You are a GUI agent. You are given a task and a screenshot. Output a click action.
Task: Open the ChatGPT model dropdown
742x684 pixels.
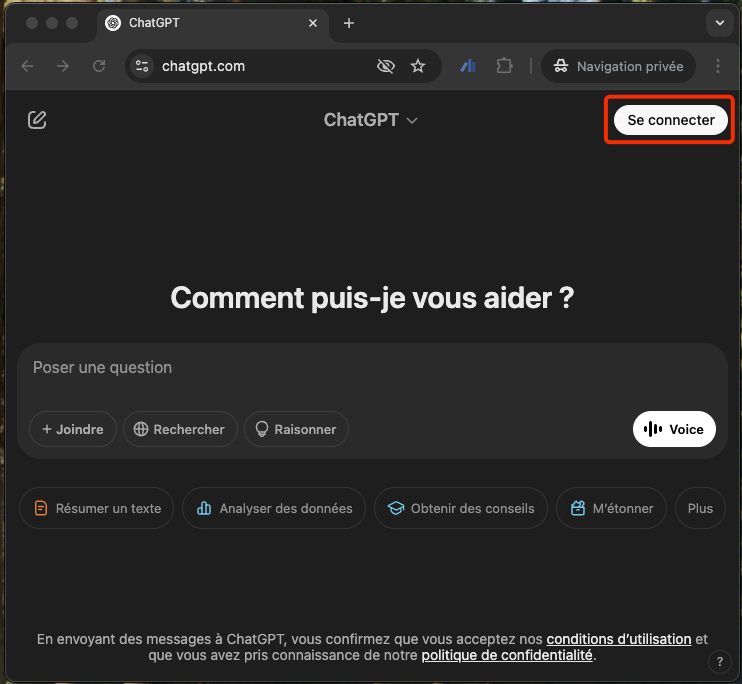click(371, 120)
